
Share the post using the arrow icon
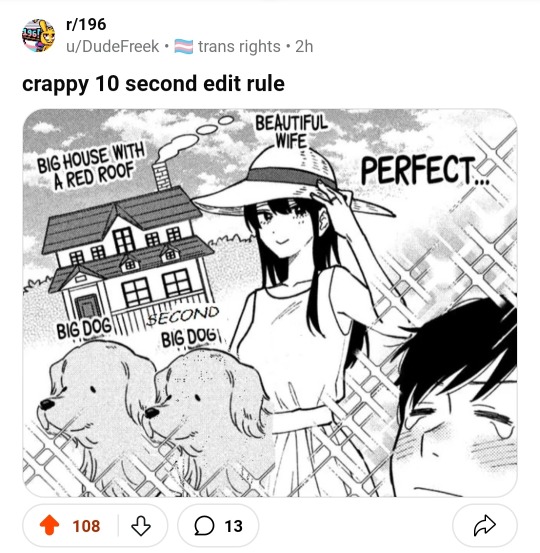[x=485, y=525]
